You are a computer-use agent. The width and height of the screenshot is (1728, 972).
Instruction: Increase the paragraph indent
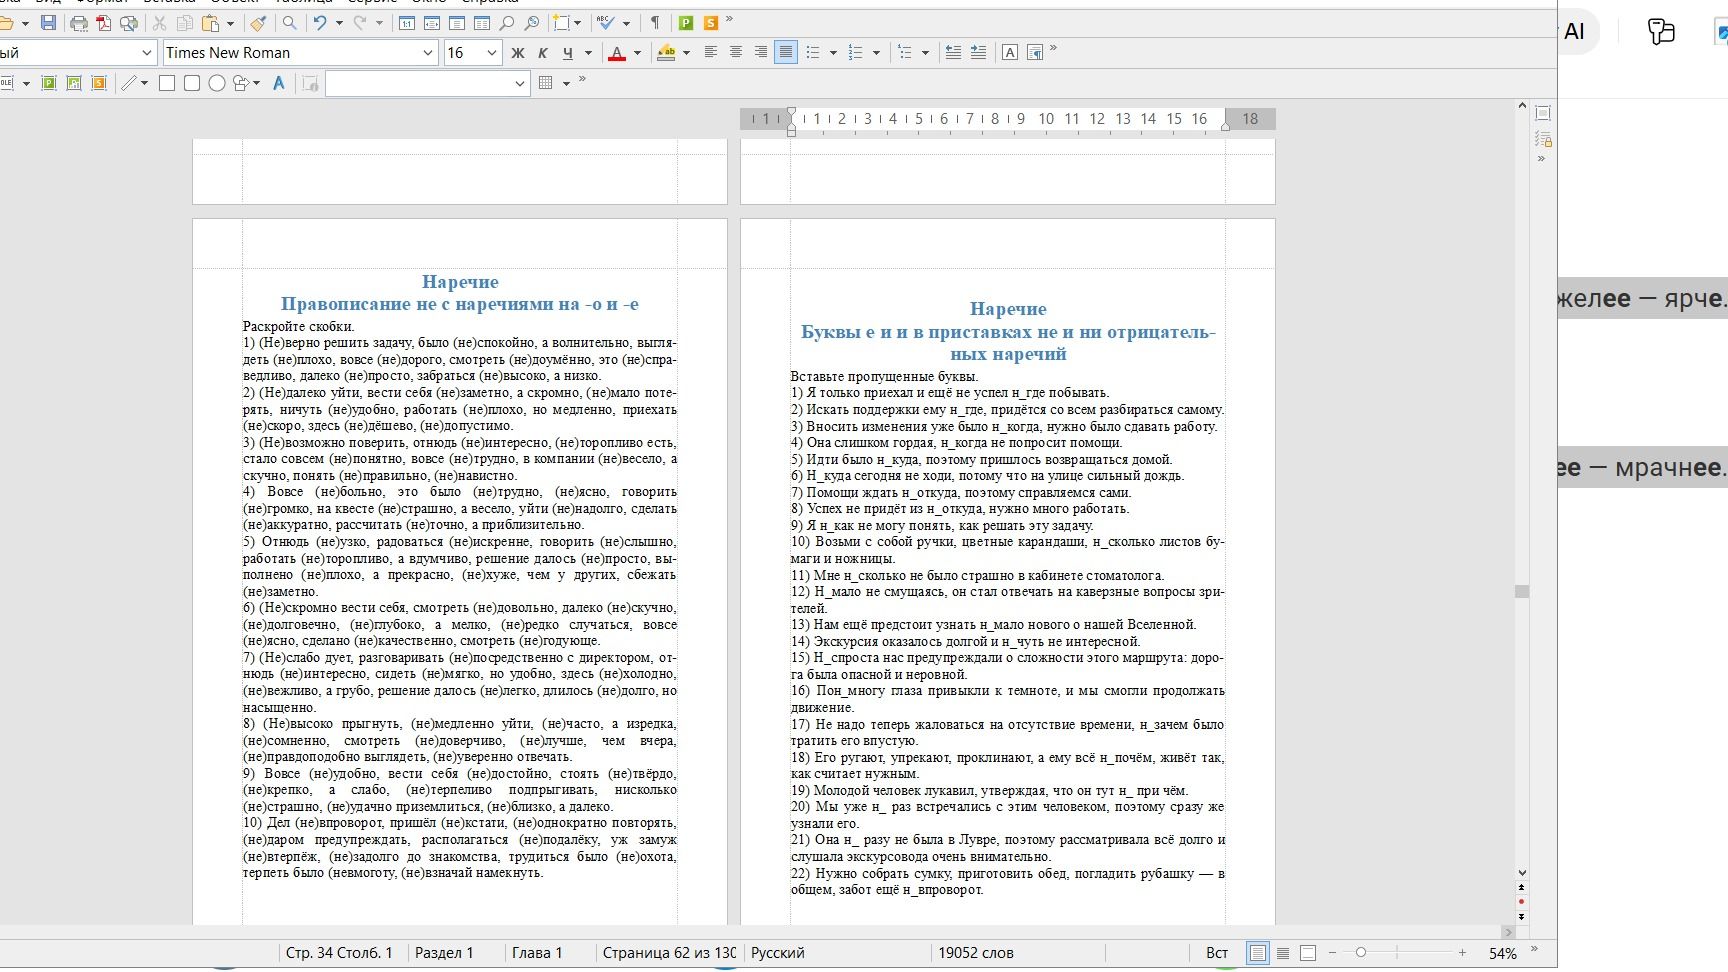(x=978, y=53)
